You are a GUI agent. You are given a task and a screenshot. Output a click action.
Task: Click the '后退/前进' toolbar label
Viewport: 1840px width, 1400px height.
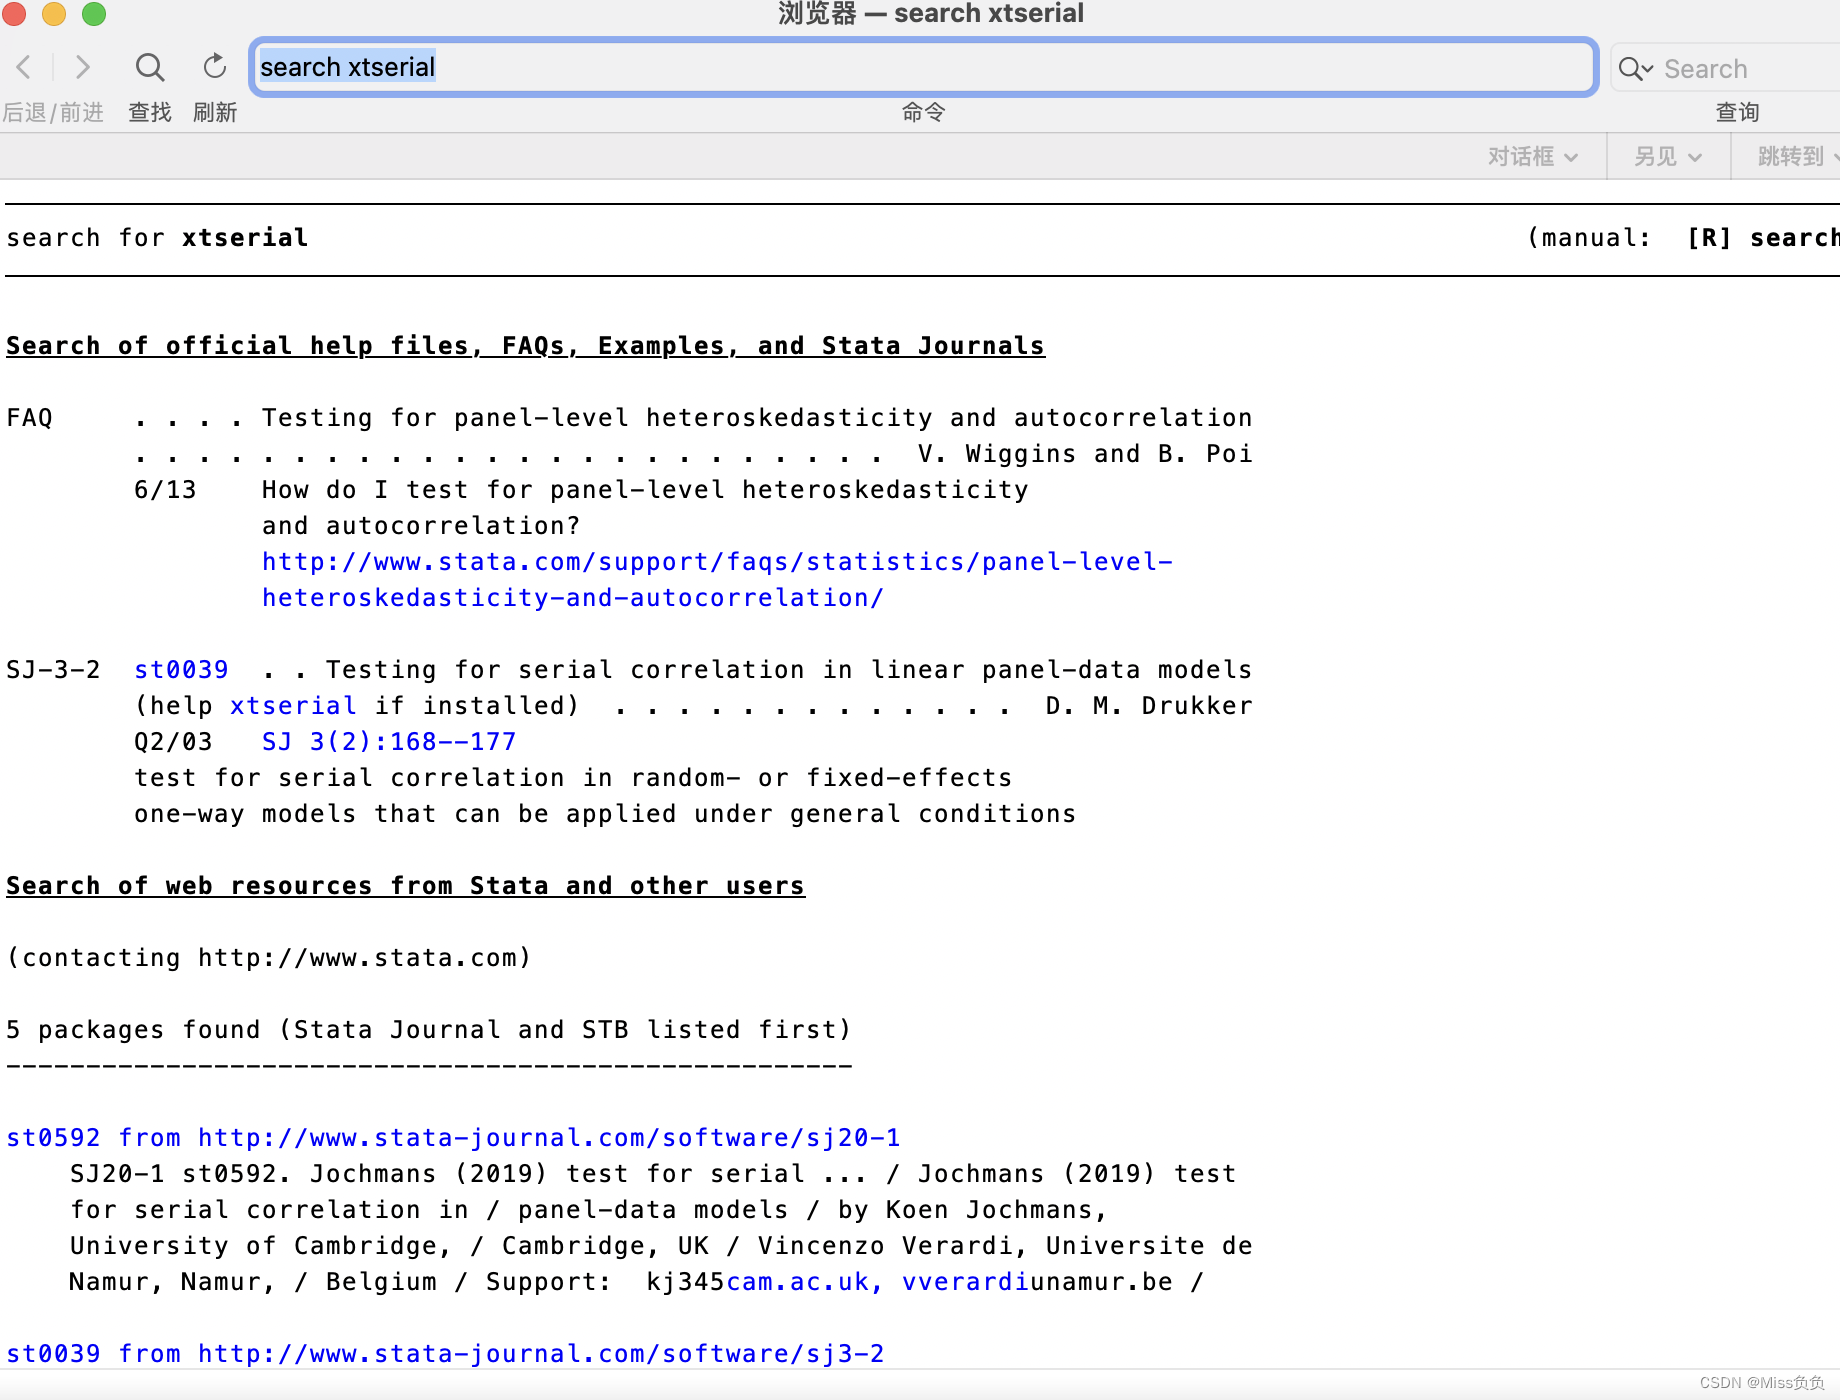coord(53,112)
